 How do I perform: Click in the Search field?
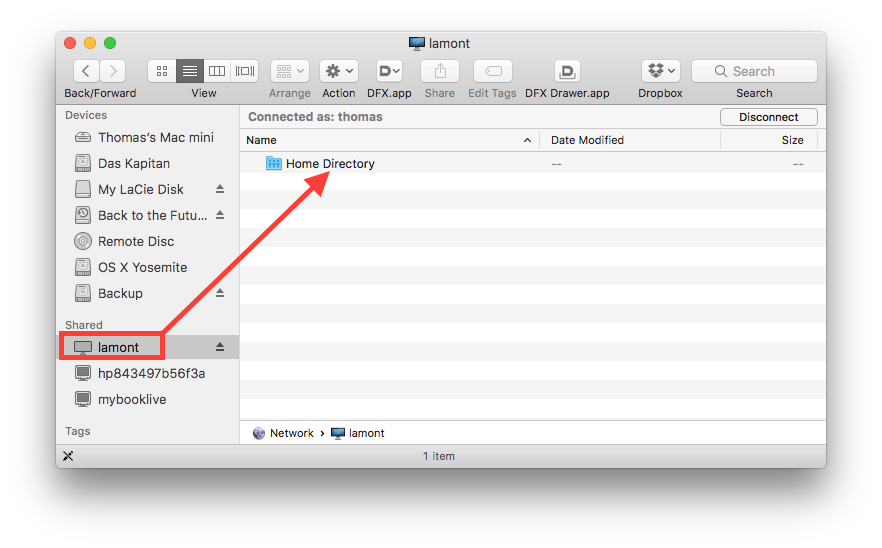click(754, 71)
